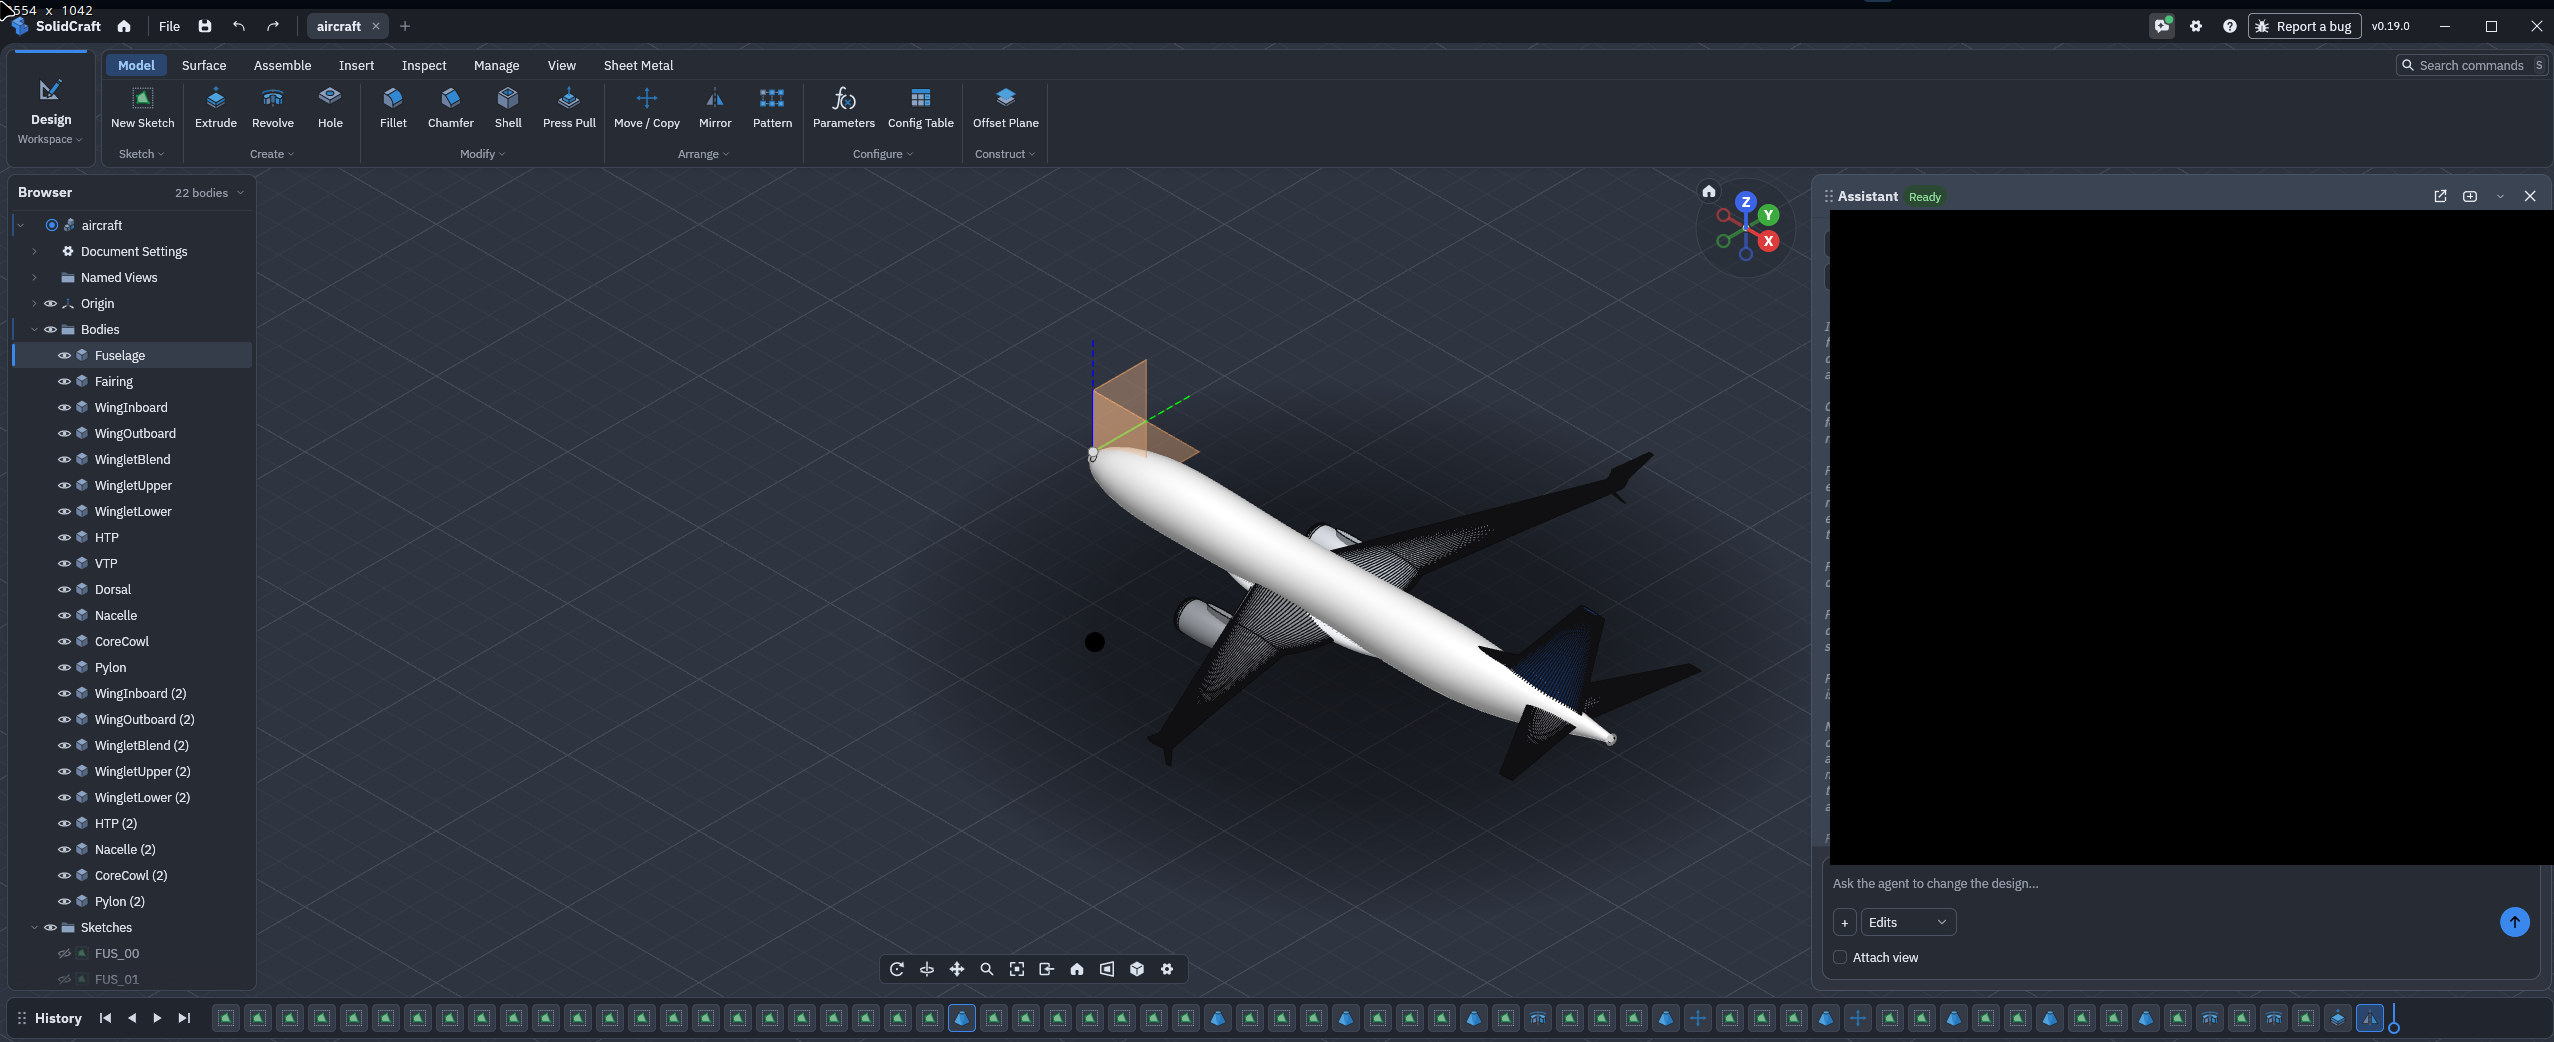
Task: Click the Save icon in title bar
Action: 205,26
